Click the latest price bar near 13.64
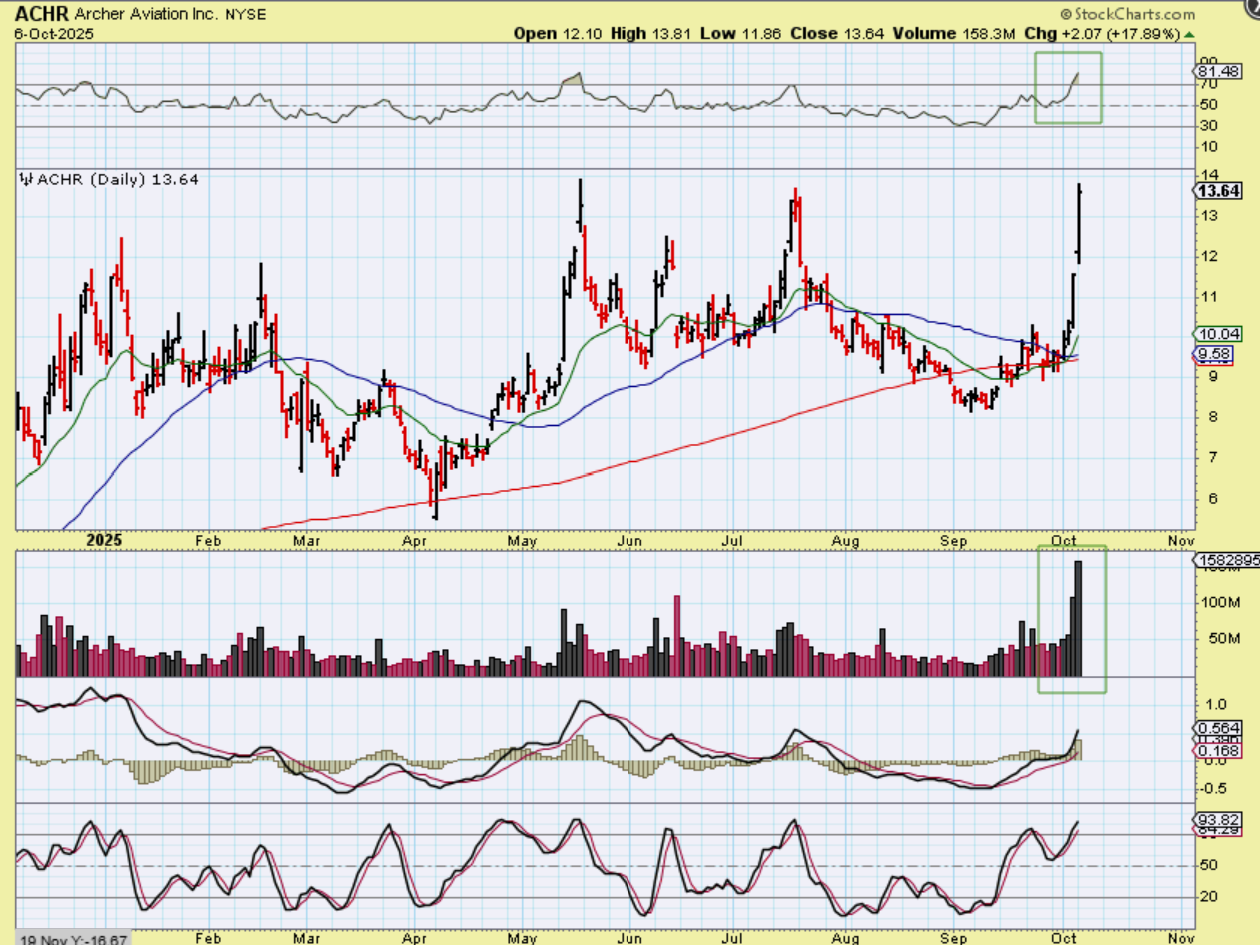The height and width of the screenshot is (945, 1260). (x=1079, y=223)
